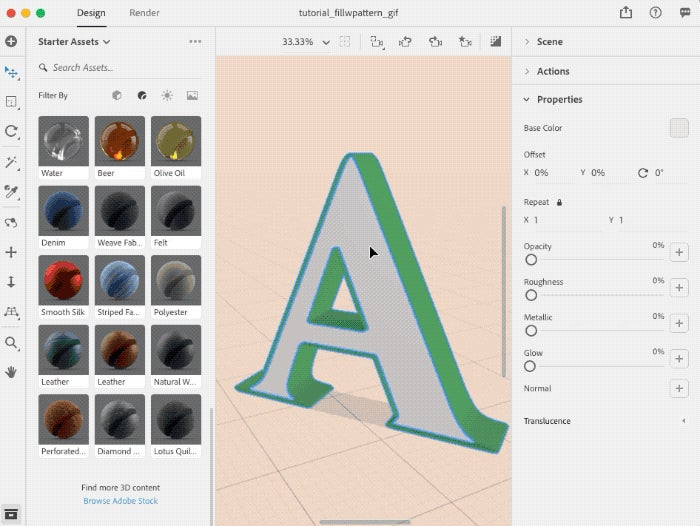Viewport: 700px width, 526px height.
Task: Add texture to Glow with plus button
Action: [x=679, y=359]
